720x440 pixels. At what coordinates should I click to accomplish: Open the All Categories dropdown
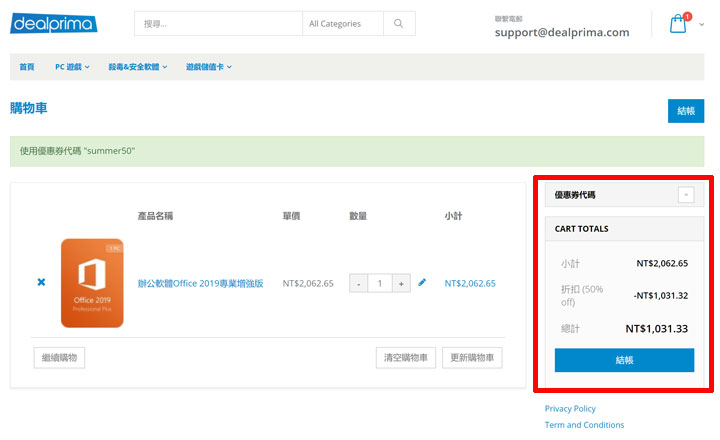(x=341, y=24)
